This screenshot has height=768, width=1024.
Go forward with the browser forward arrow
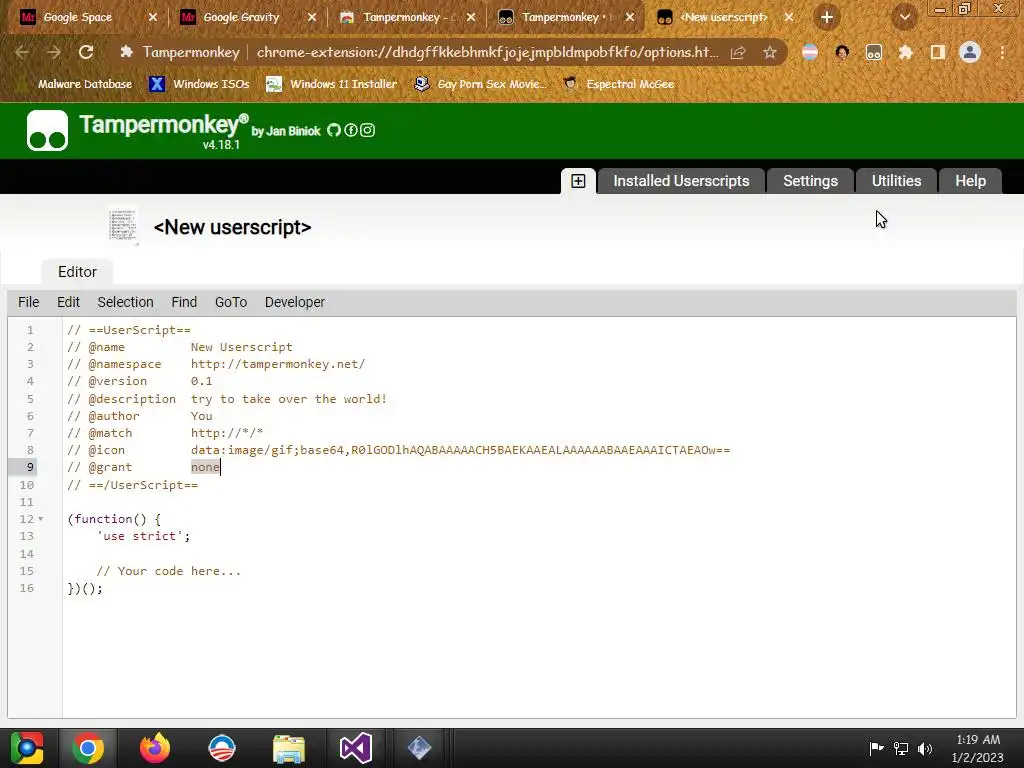pyautogui.click(x=54, y=52)
